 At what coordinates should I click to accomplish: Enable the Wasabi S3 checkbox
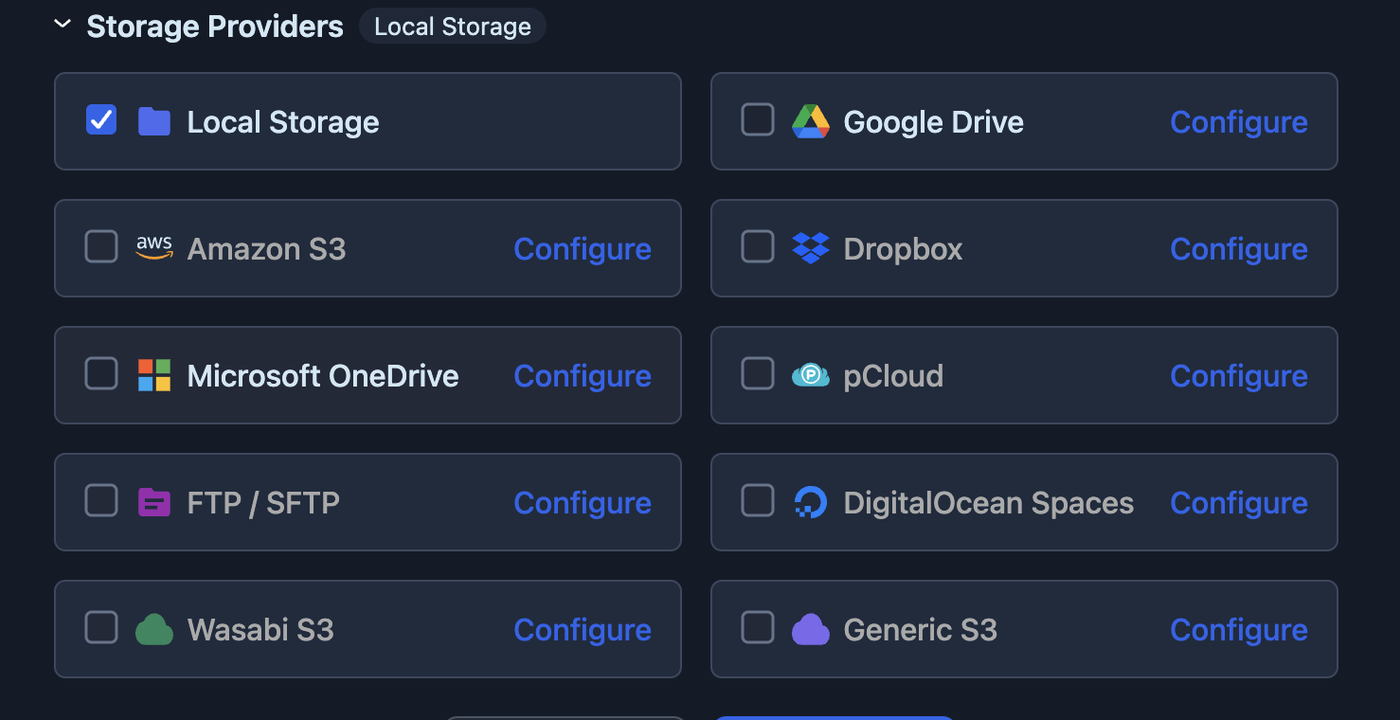[101, 627]
